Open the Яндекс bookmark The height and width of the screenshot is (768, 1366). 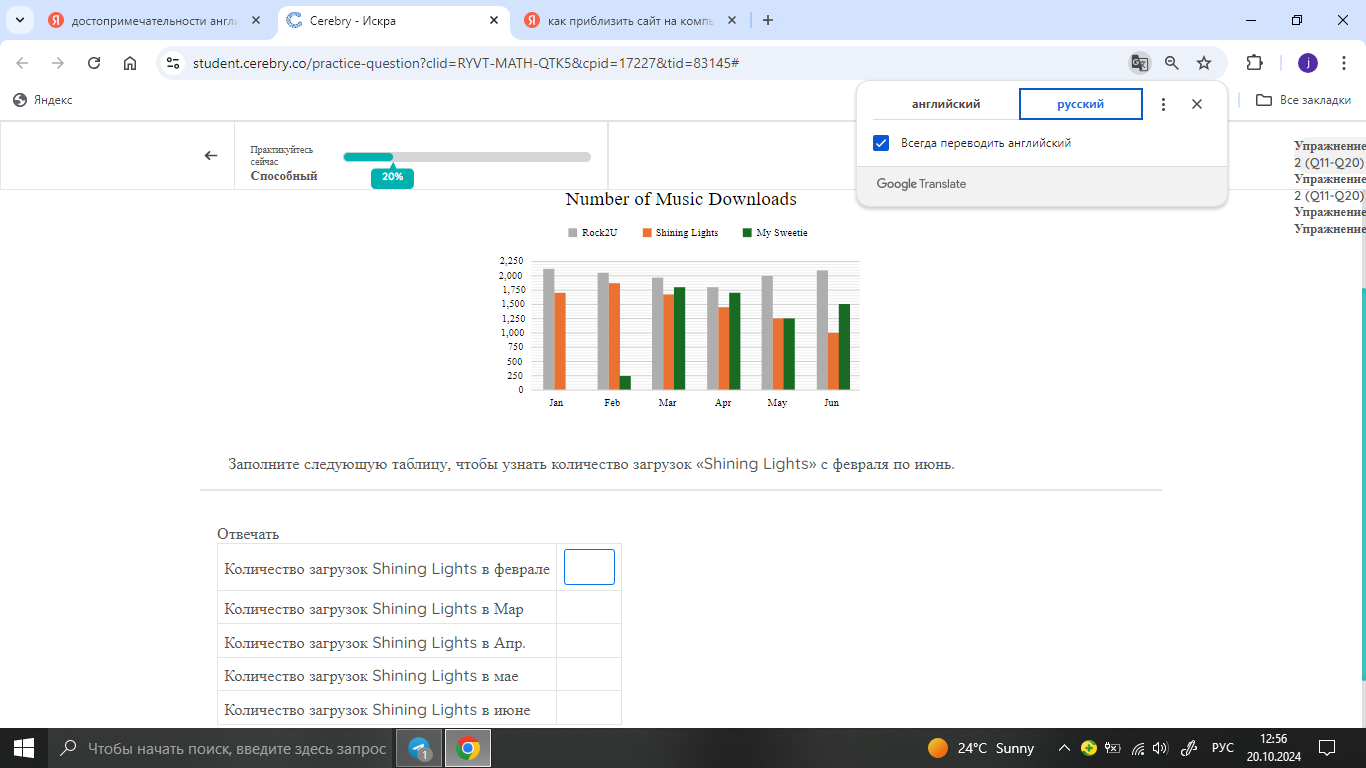[x=42, y=100]
